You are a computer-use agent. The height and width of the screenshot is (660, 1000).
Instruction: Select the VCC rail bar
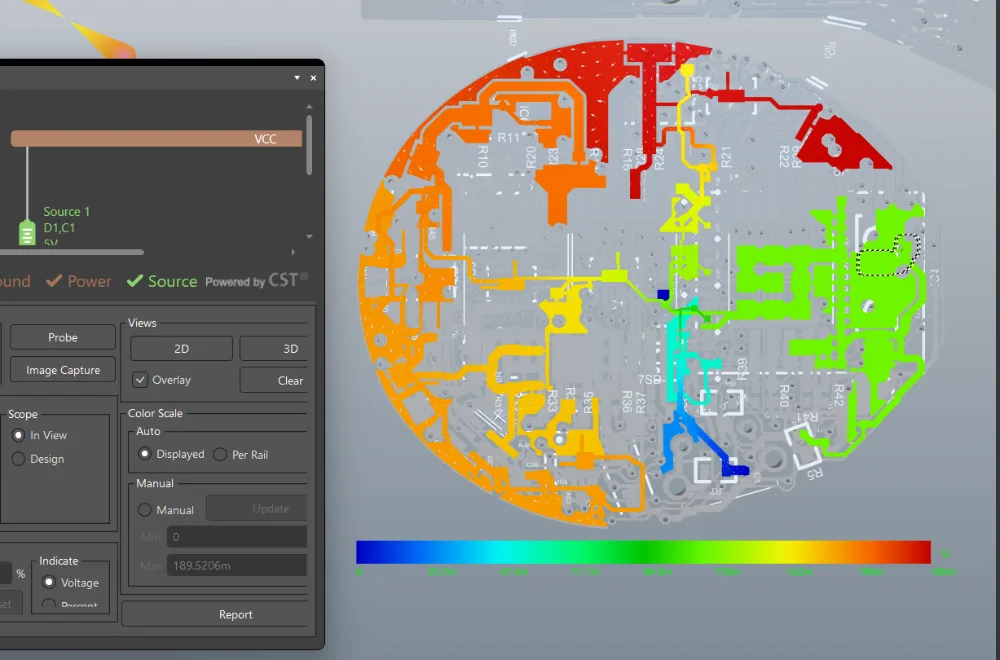(156, 138)
